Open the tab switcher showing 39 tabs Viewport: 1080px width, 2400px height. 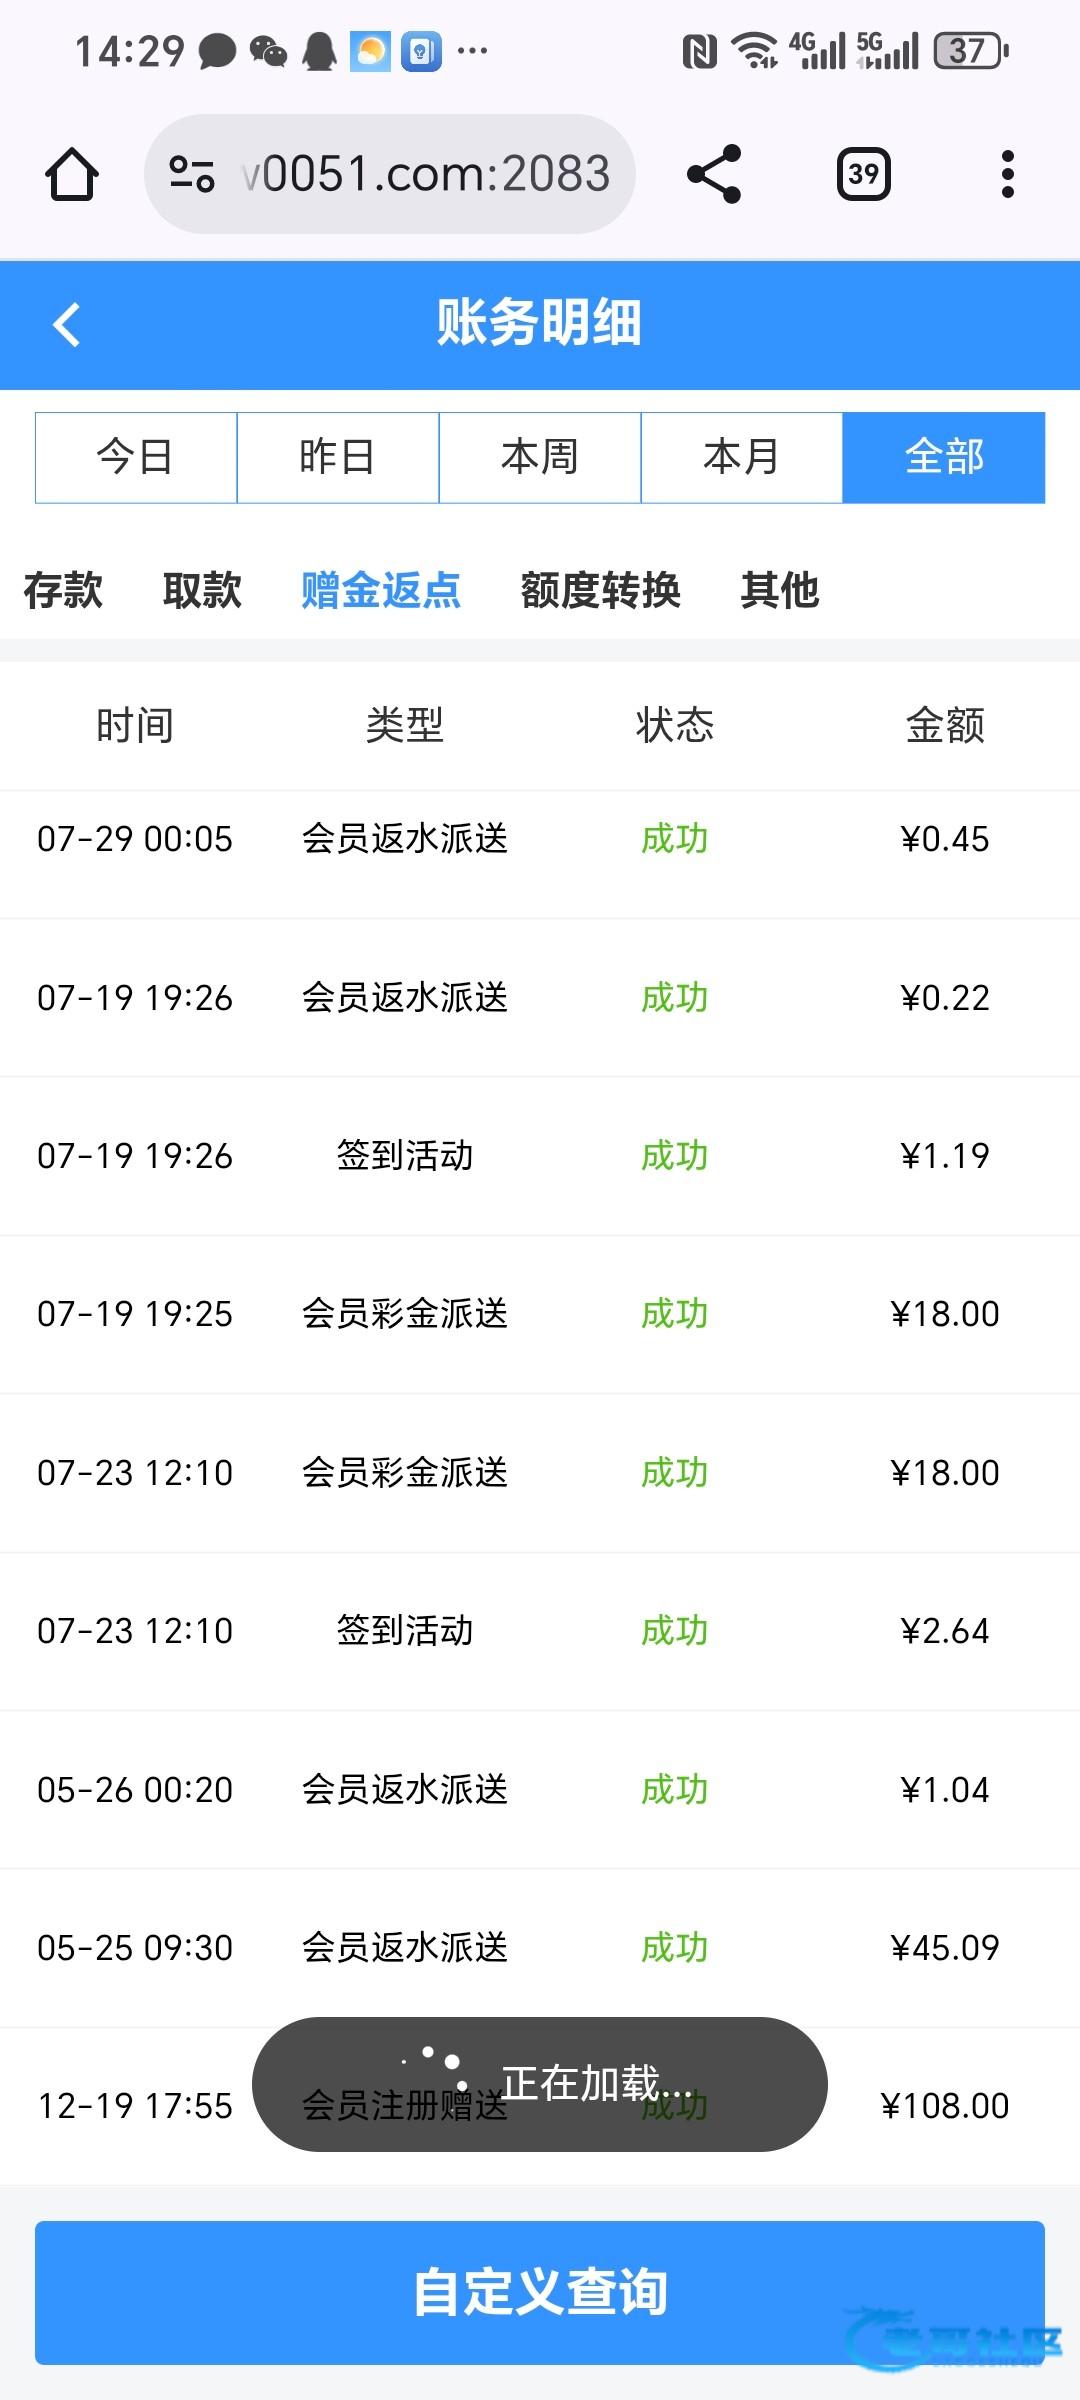coord(863,174)
